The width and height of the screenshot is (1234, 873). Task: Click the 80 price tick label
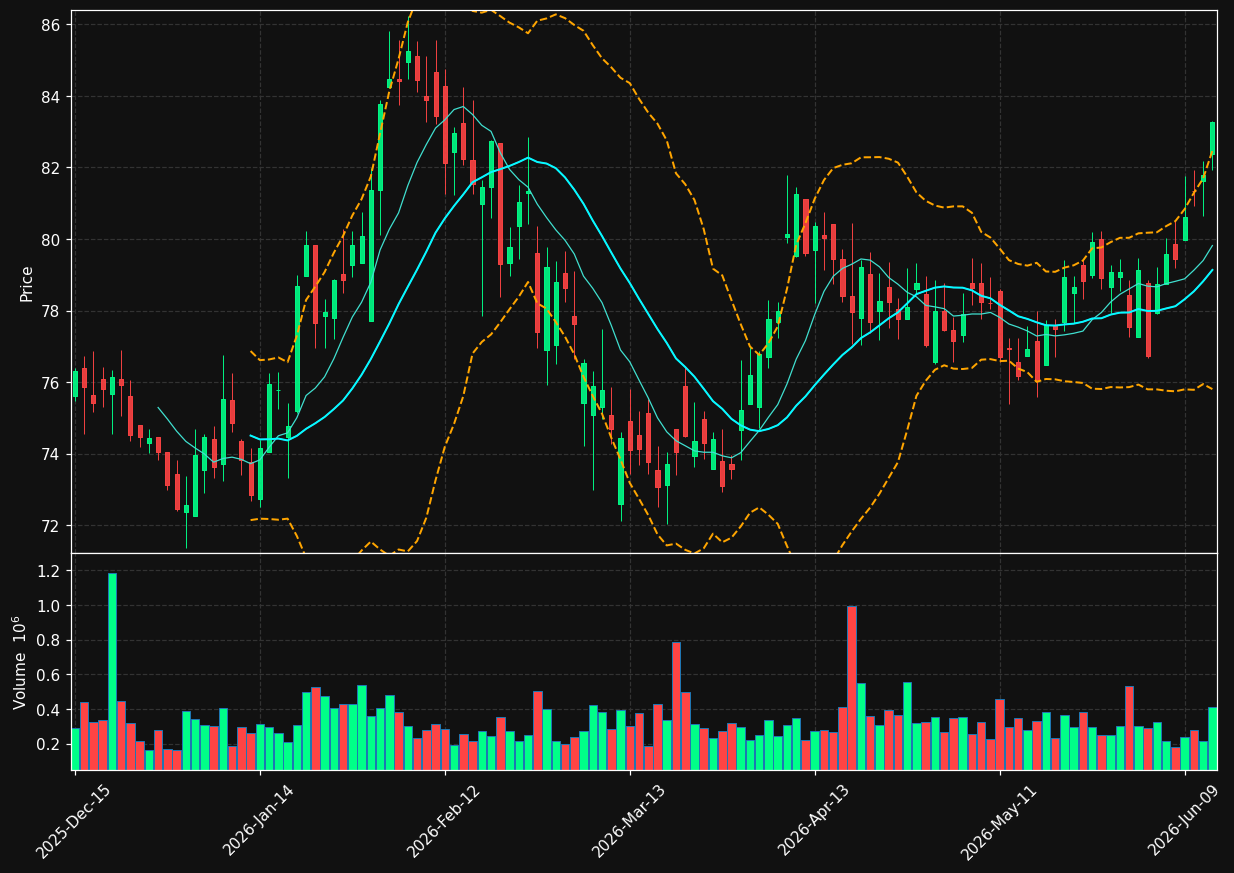click(x=52, y=240)
